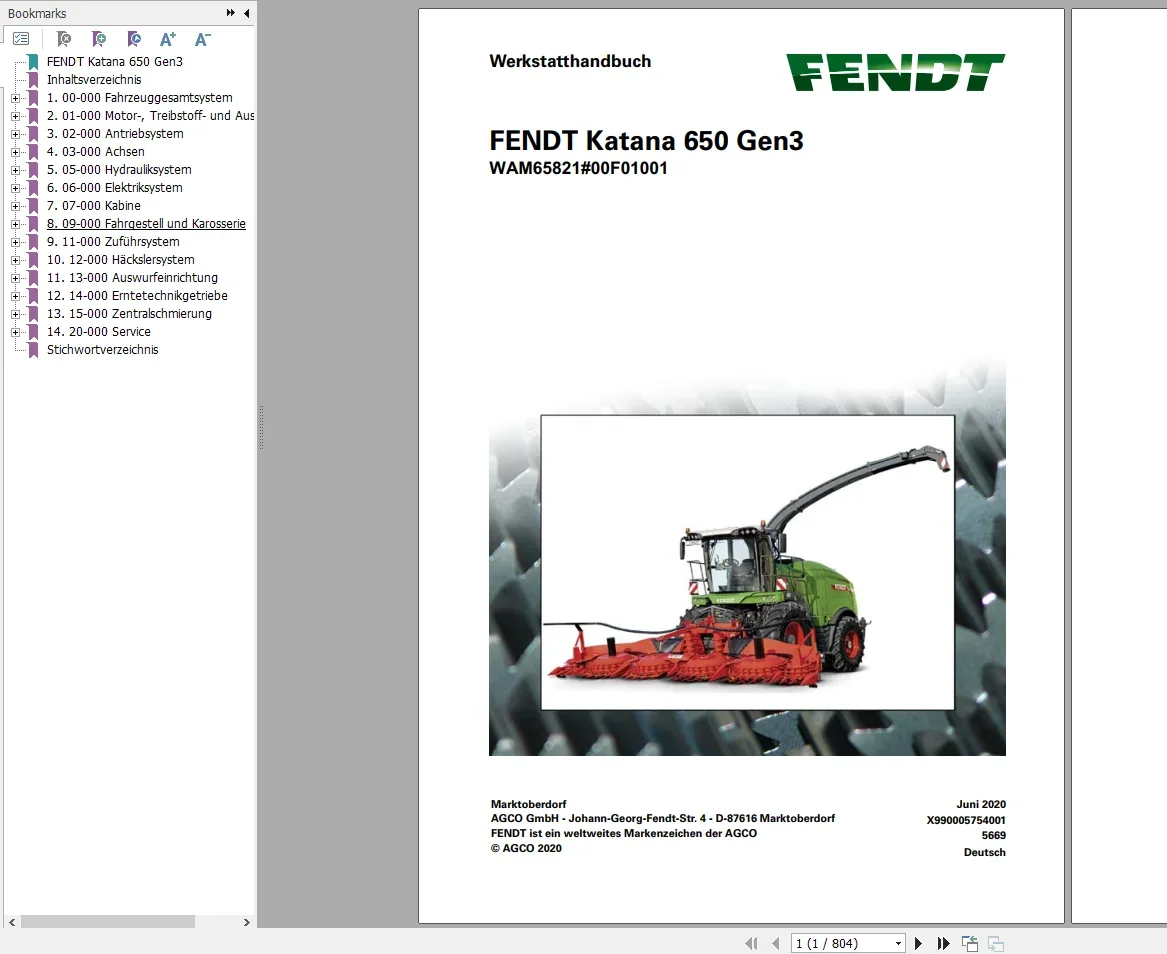
Task: Expand 5. 05-000 Hydrauliksystem bookmark
Action: (x=15, y=170)
